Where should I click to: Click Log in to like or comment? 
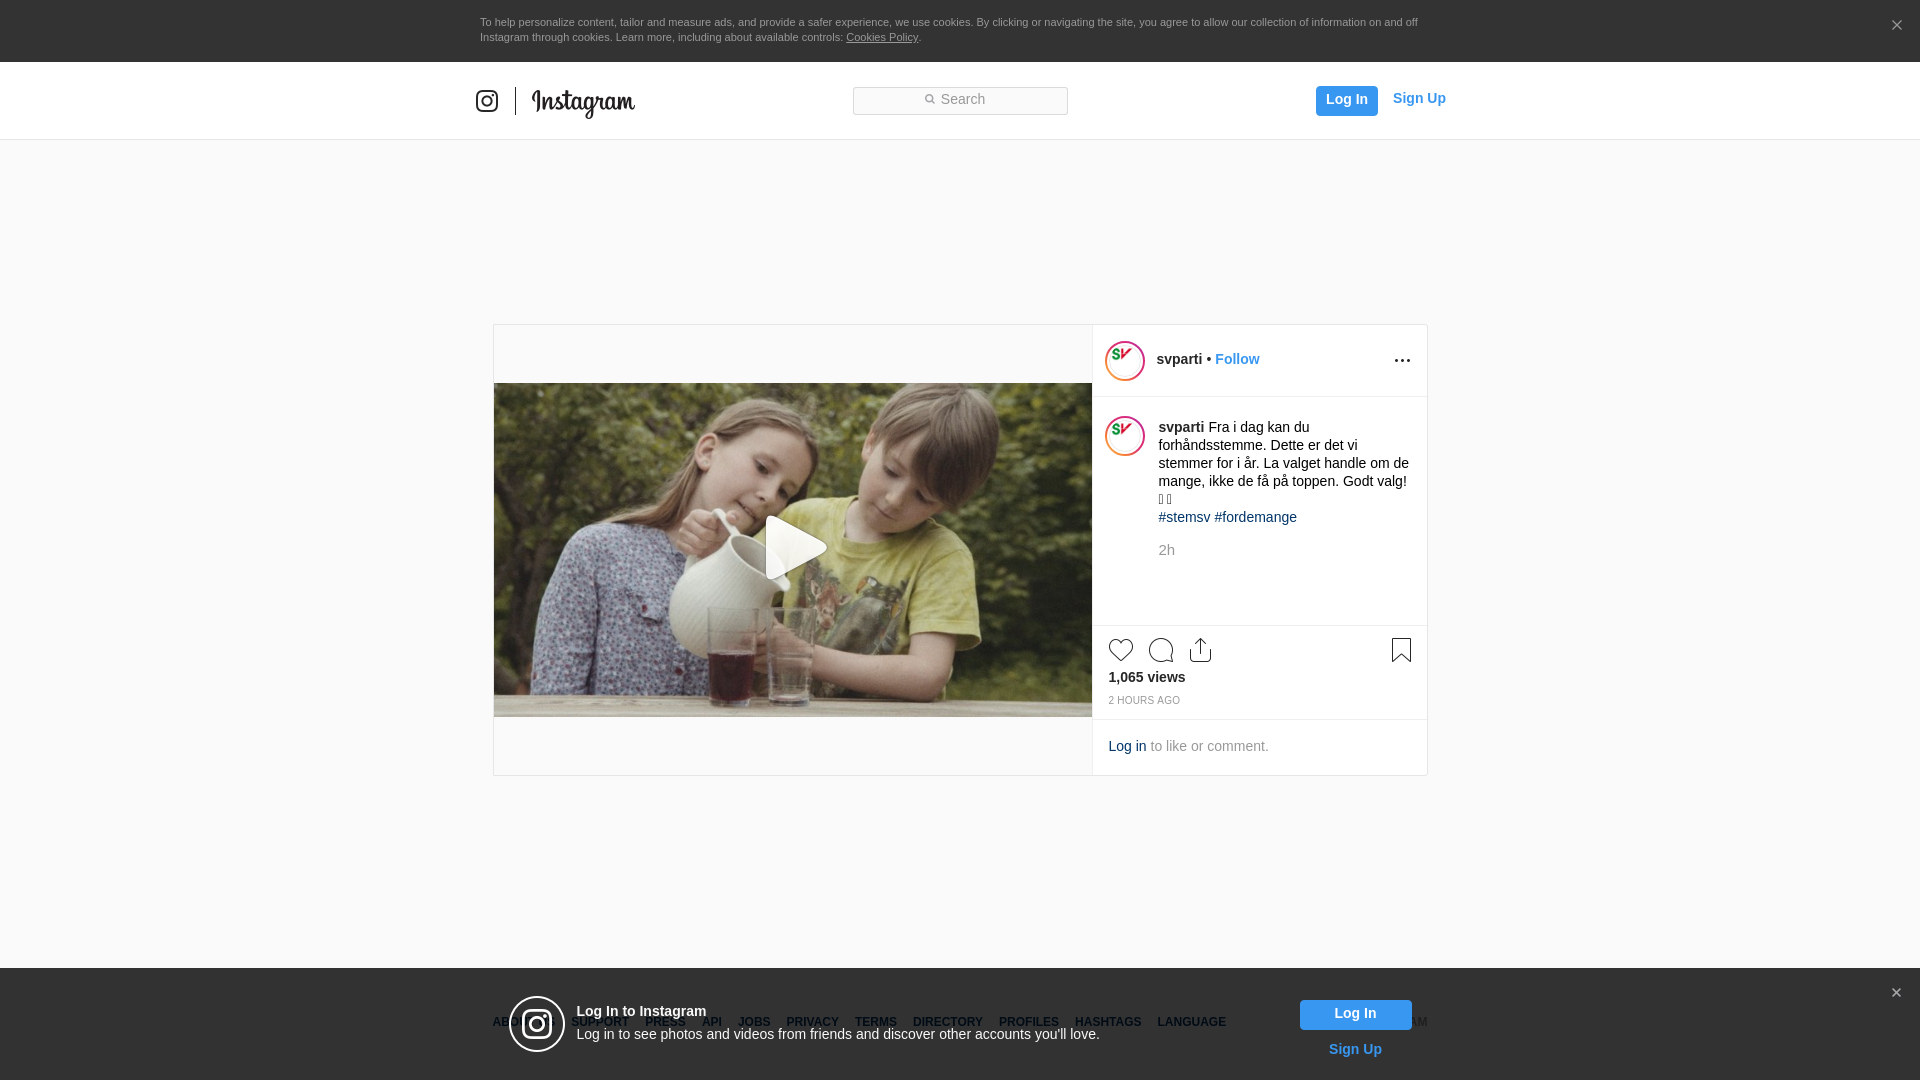coord(1127,746)
